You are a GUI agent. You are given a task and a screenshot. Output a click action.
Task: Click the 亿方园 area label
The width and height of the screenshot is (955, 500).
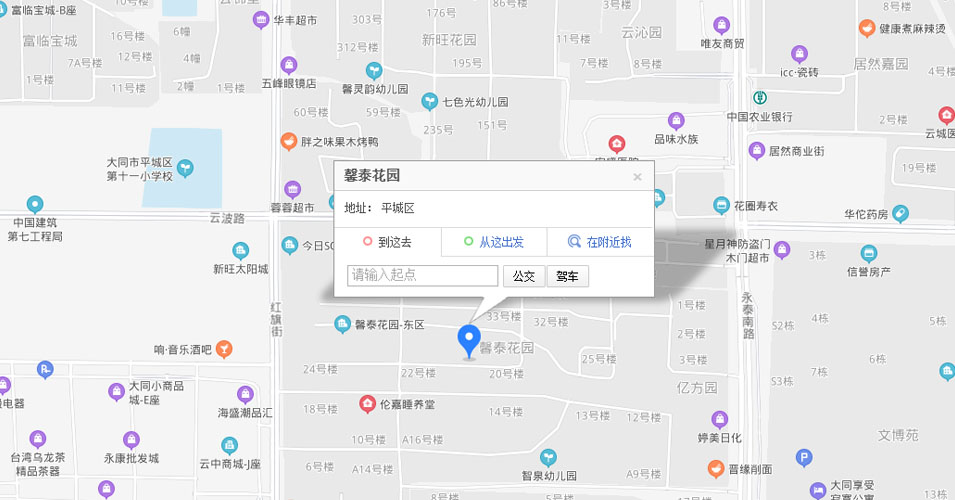(697, 387)
